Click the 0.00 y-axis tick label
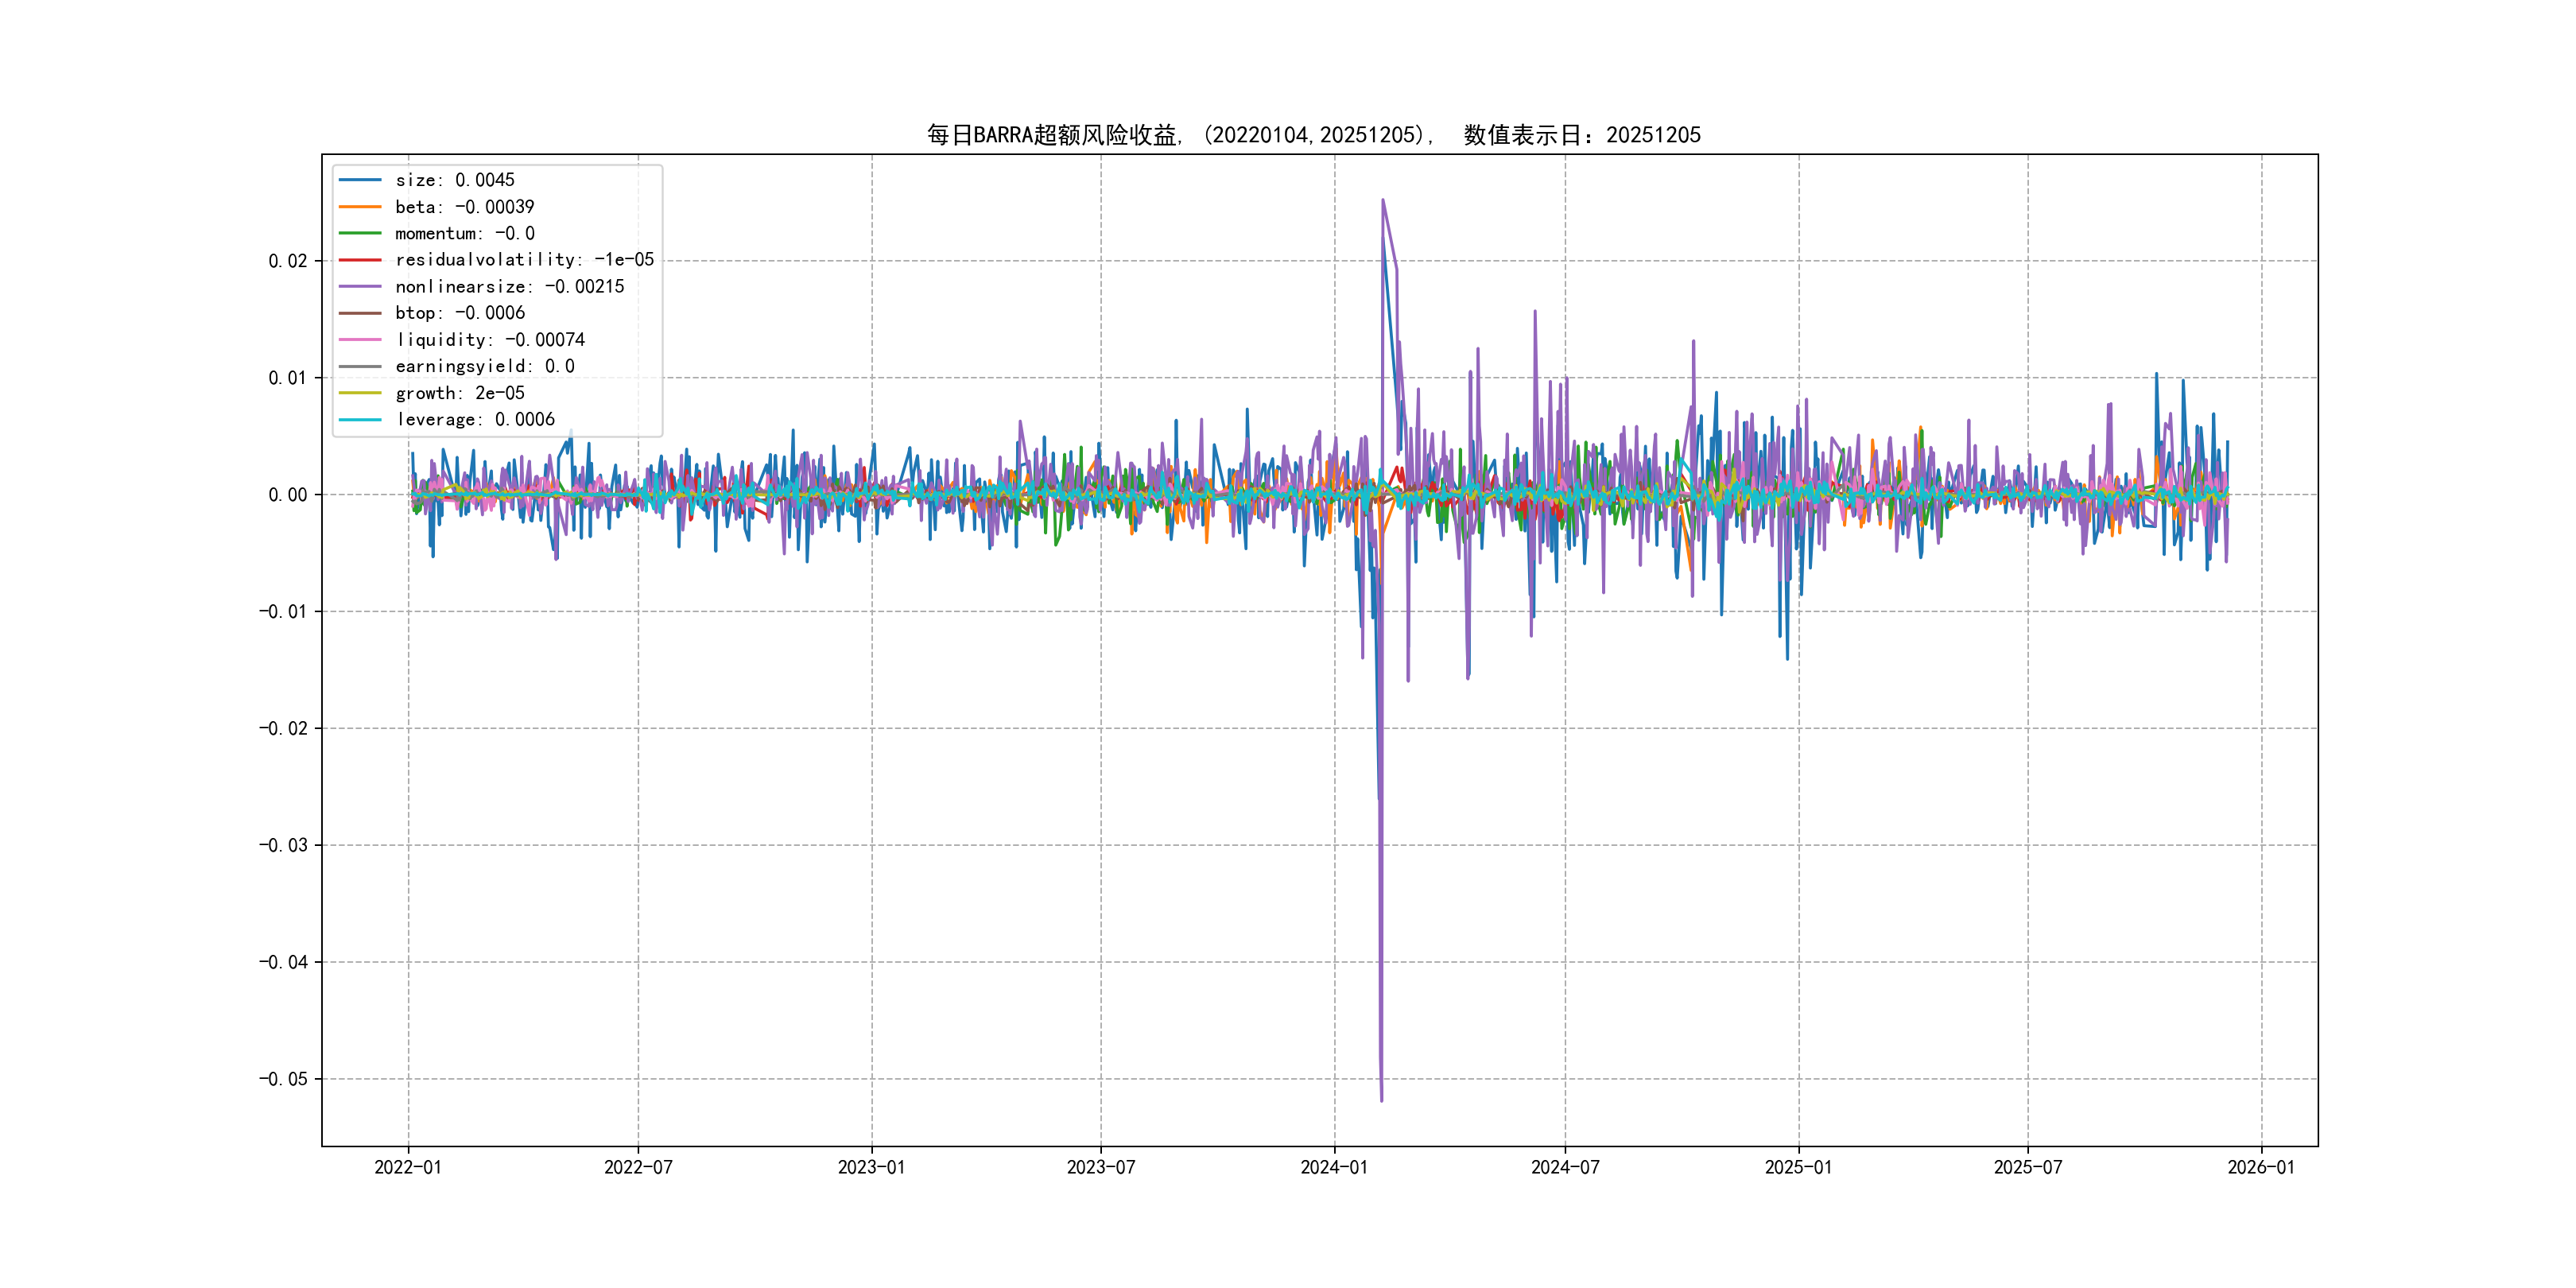 287,495
